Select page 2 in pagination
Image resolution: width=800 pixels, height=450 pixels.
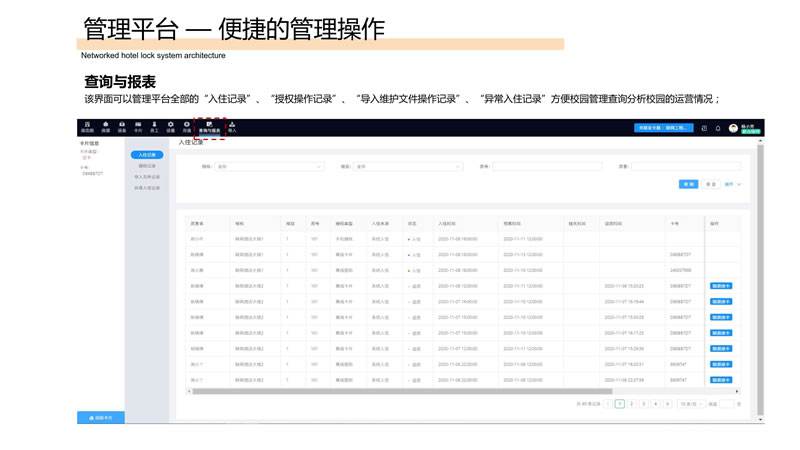click(x=632, y=404)
